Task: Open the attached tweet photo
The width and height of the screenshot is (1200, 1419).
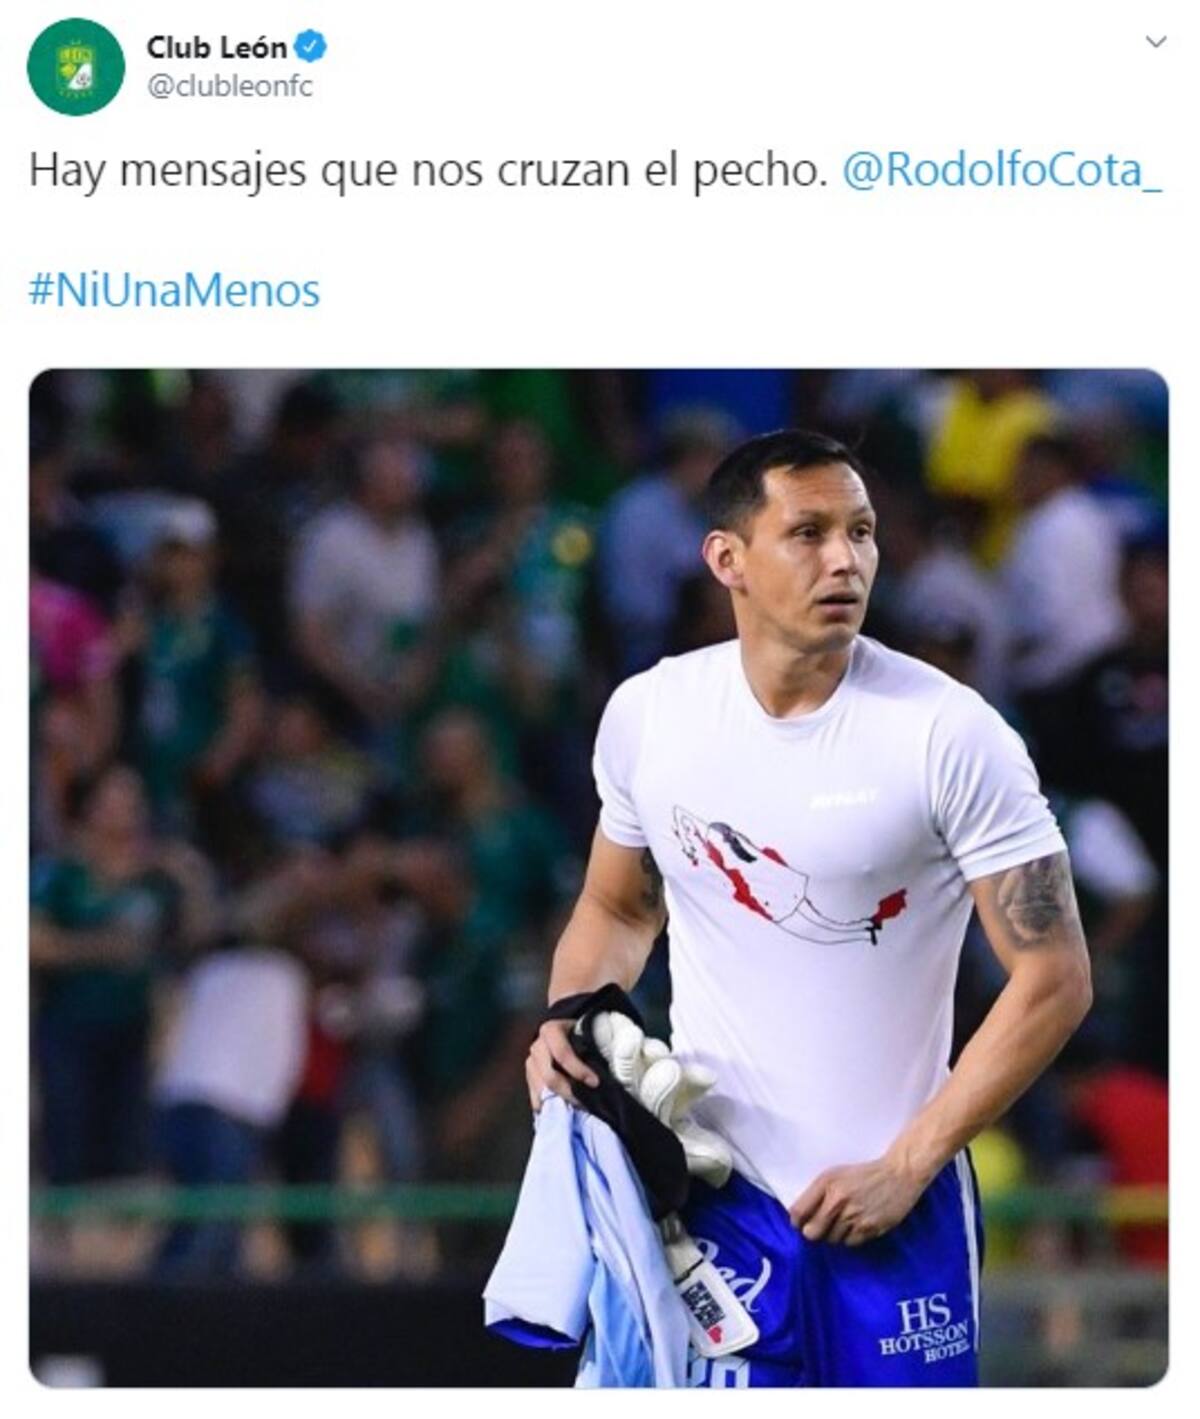Action: pyautogui.click(x=598, y=878)
